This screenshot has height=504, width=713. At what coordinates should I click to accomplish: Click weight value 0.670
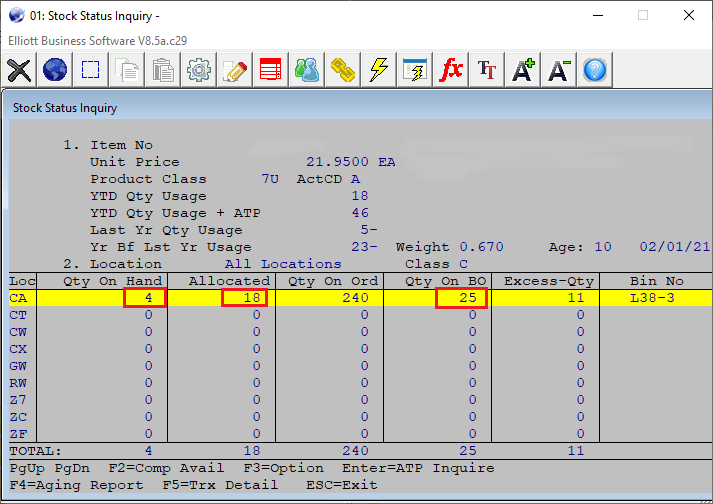481,247
